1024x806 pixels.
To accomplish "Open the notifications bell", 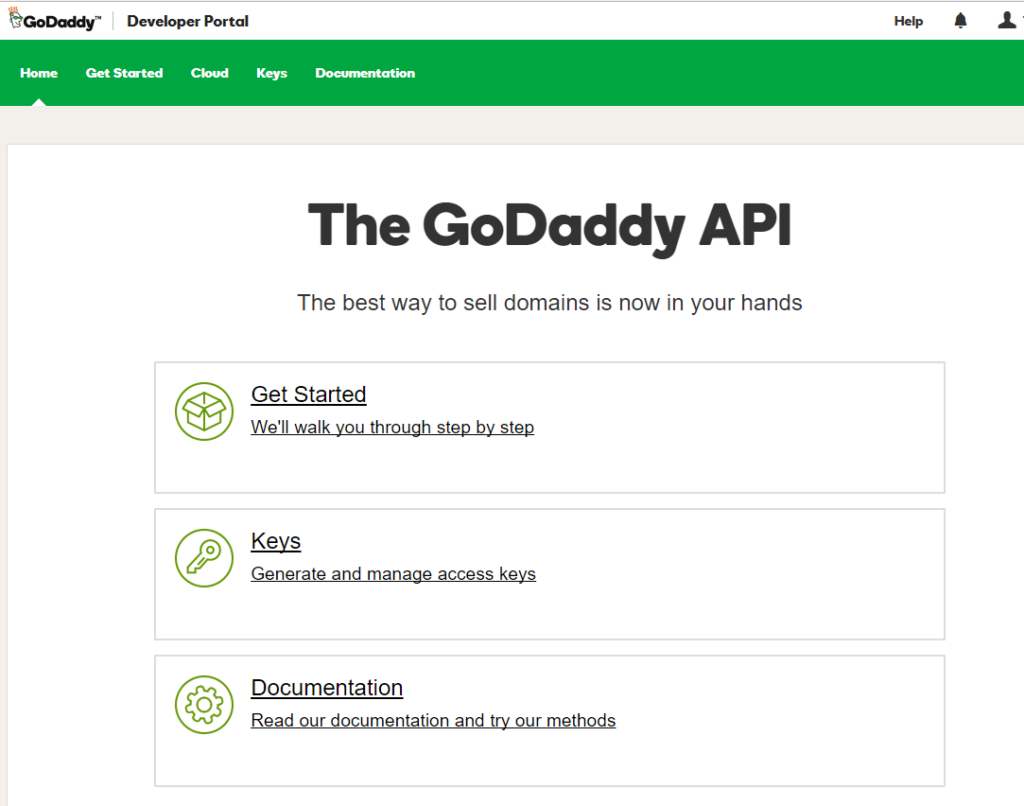I will (x=961, y=21).
